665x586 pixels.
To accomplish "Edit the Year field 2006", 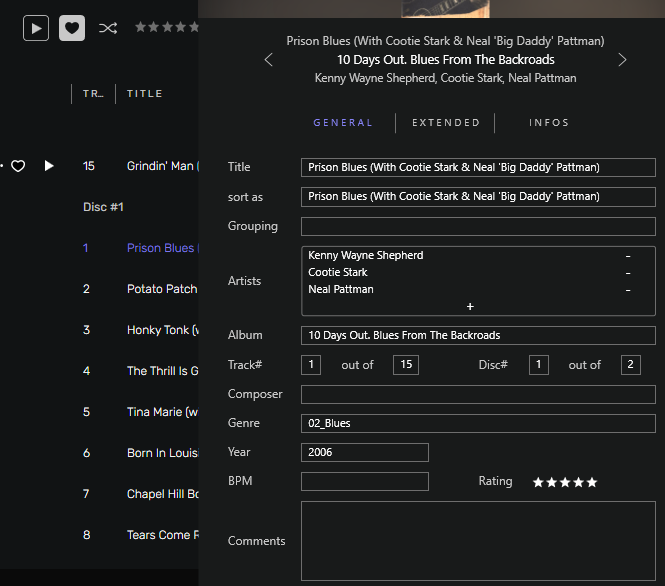I will (365, 452).
